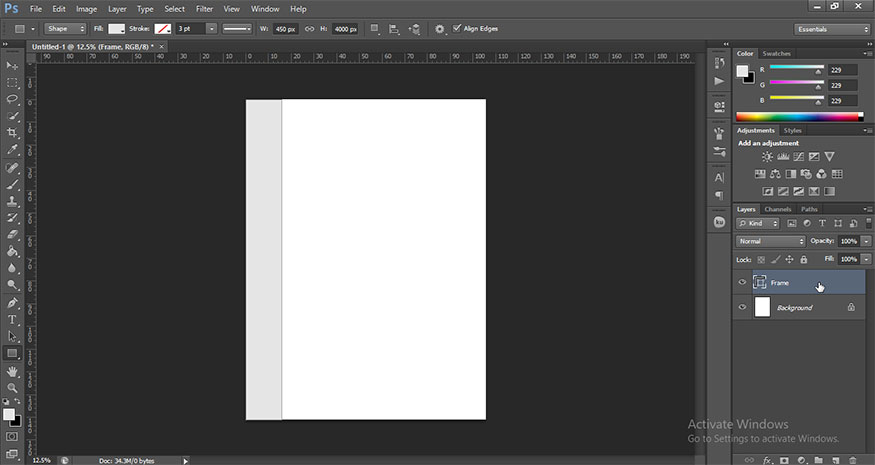Open the Essentials workspace dropdown
Image resolution: width=875 pixels, height=465 pixels.
click(831, 29)
